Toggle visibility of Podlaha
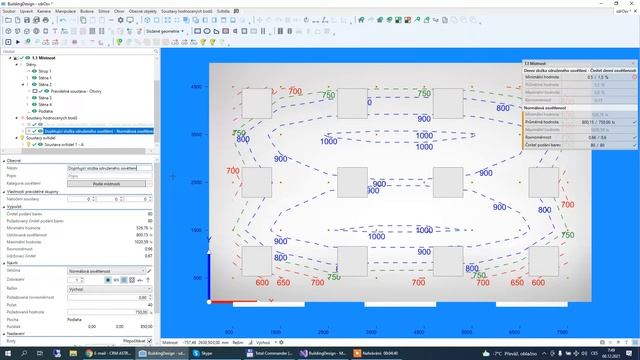 [35, 111]
